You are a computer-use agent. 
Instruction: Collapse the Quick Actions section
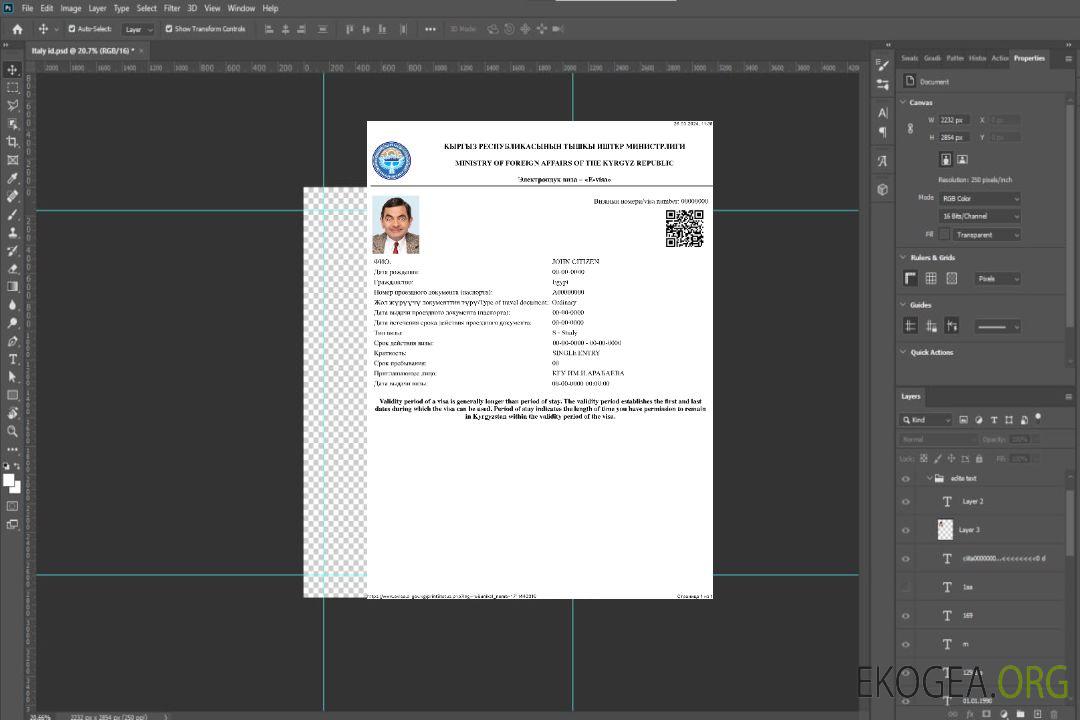(x=903, y=352)
